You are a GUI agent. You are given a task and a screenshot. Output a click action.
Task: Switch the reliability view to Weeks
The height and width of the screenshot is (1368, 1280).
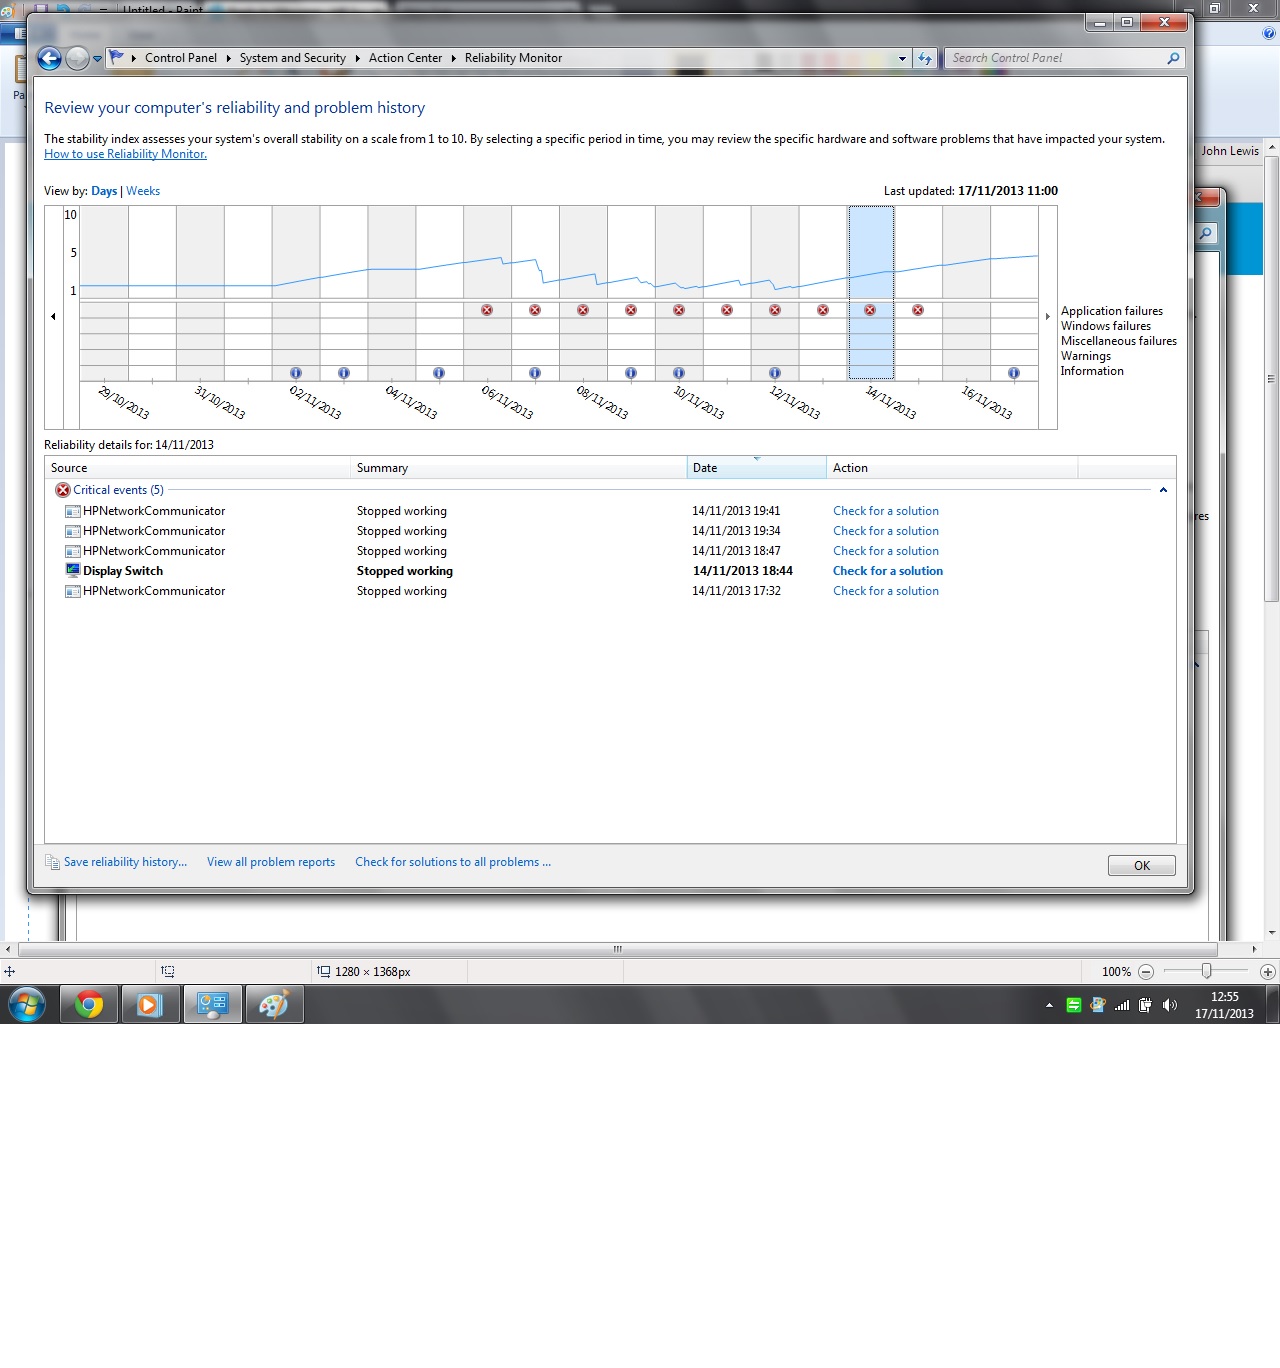click(x=142, y=190)
